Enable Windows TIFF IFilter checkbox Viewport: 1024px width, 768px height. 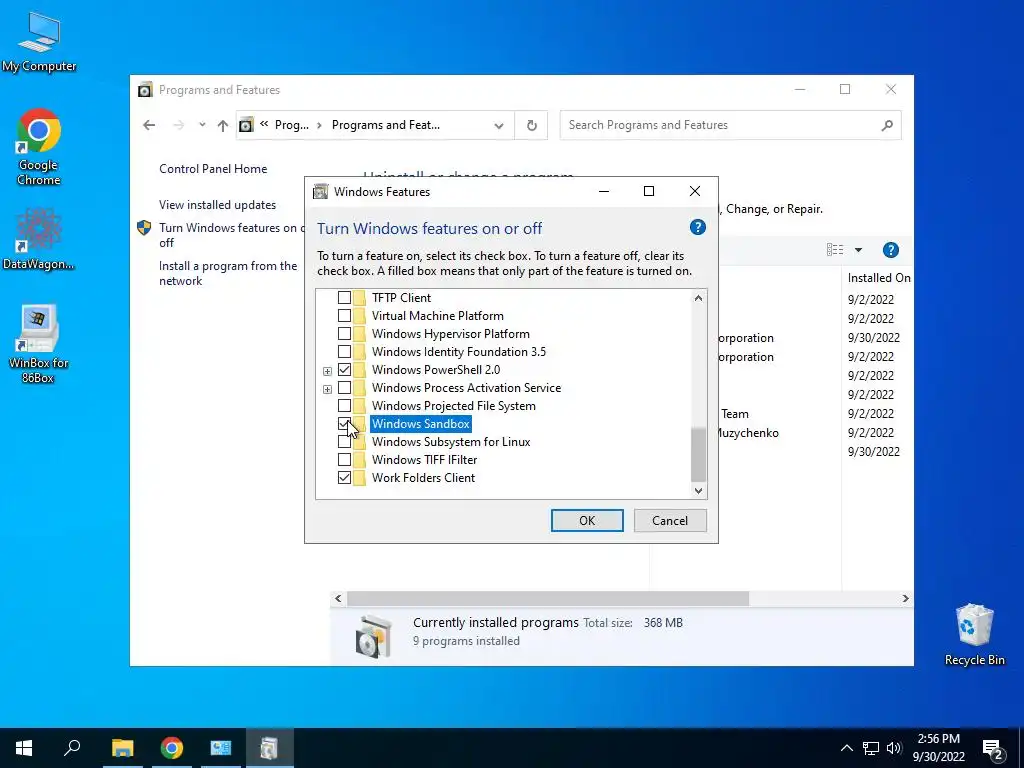pyautogui.click(x=344, y=460)
